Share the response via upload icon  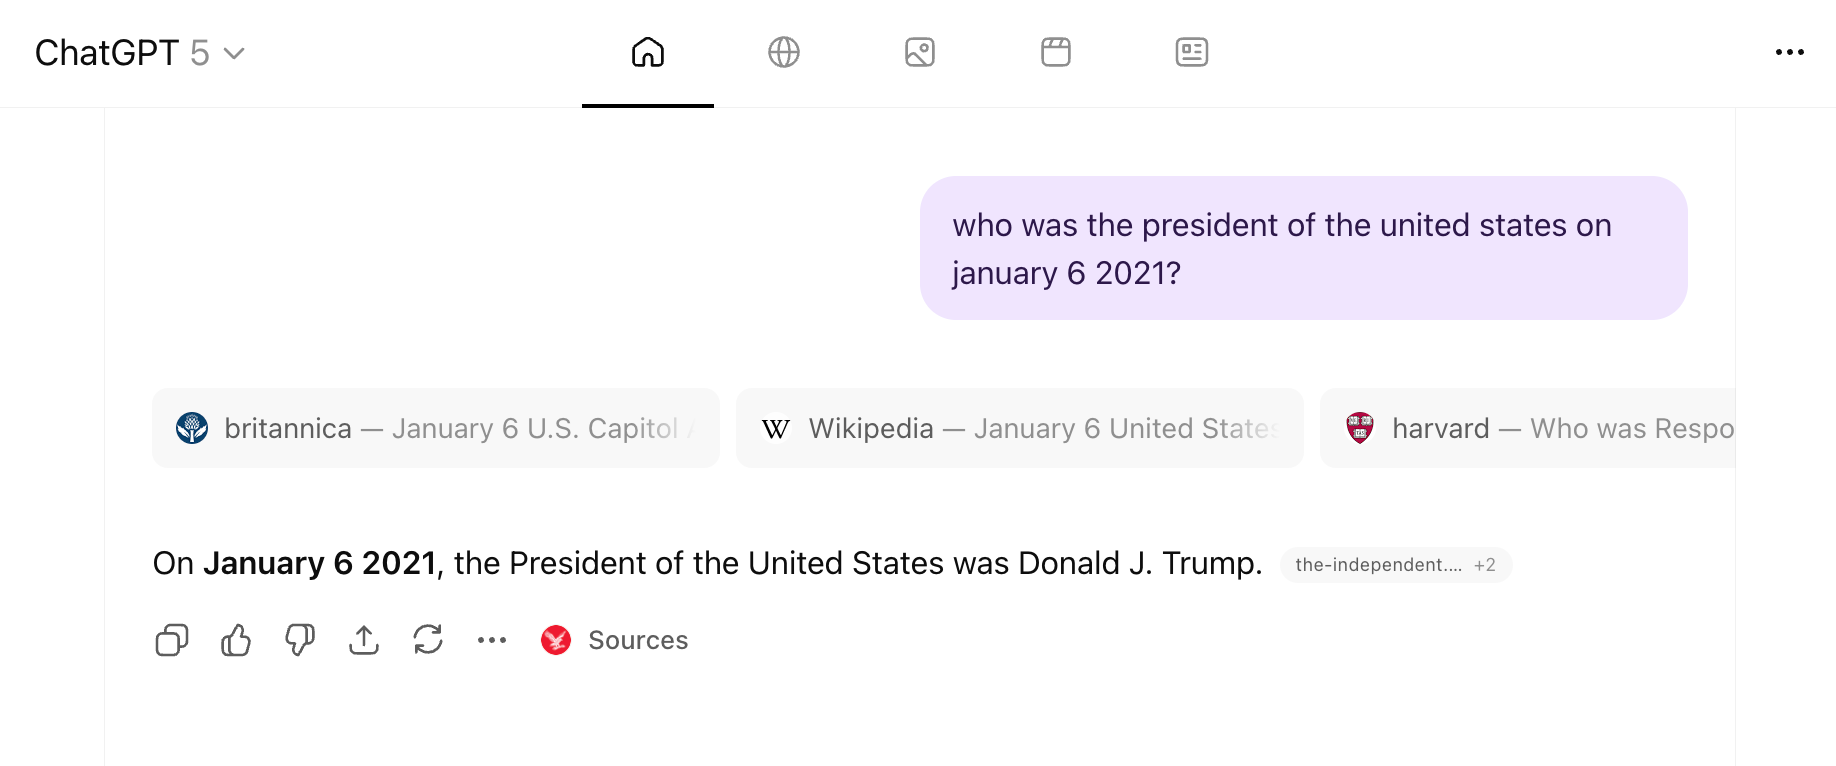(364, 640)
